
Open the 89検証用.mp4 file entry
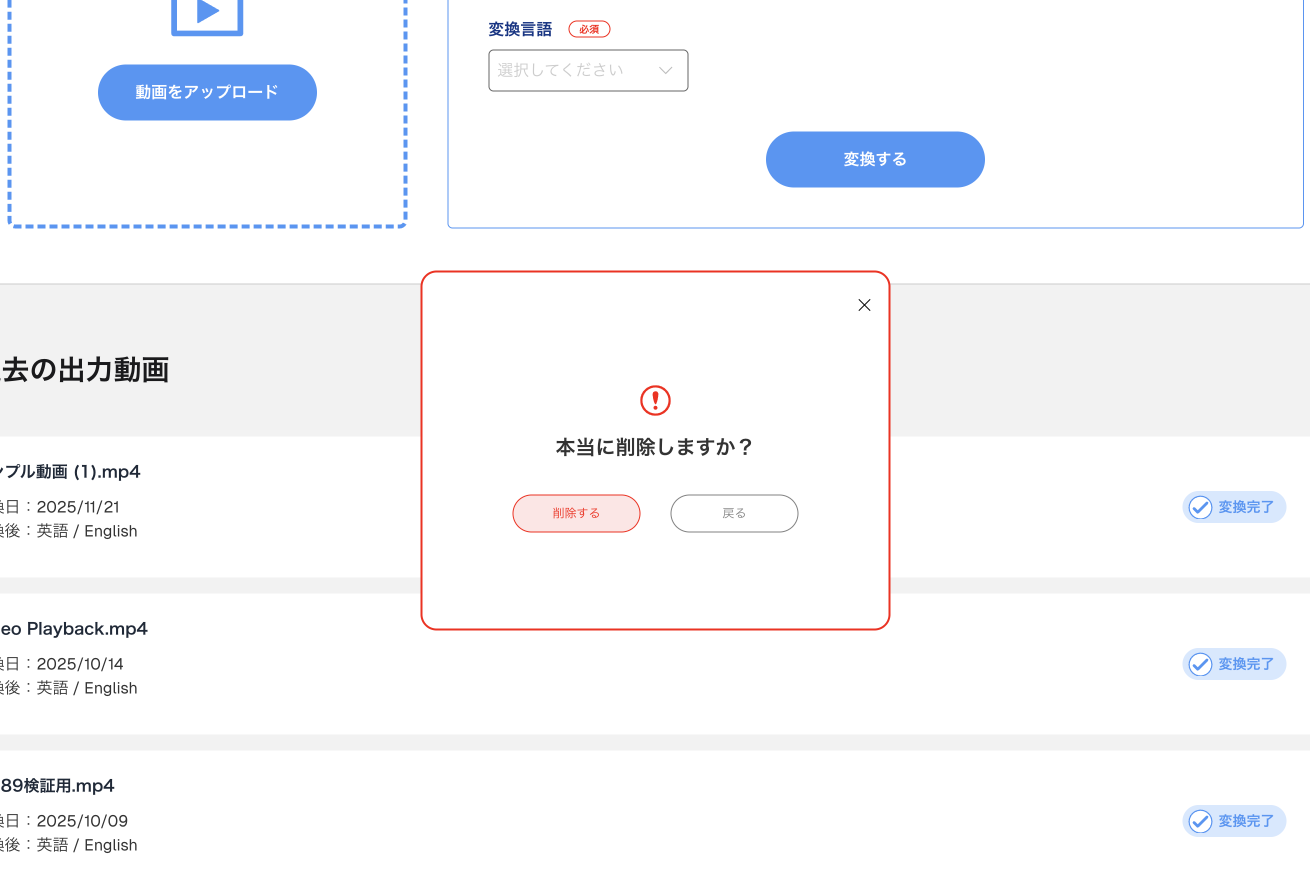pyautogui.click(x=58, y=786)
